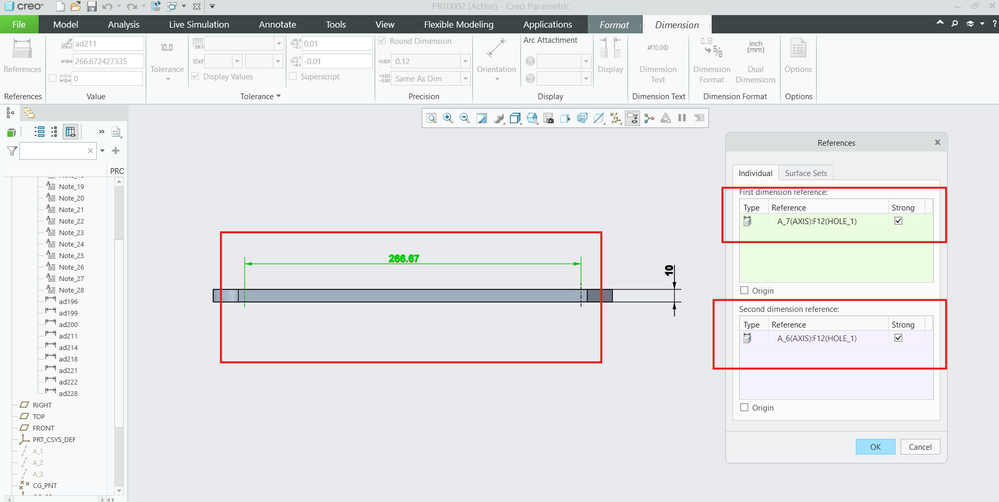
Task: Click the Refit view icon in graphics toolbar
Action: click(432, 118)
